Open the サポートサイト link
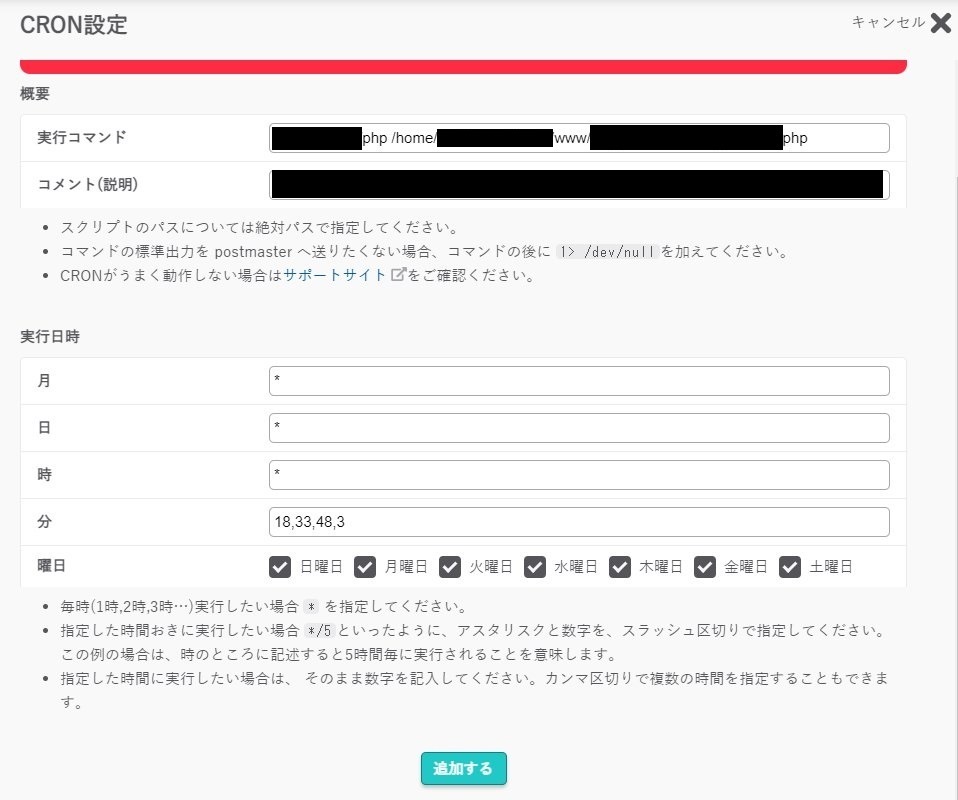The image size is (958, 800). (334, 275)
